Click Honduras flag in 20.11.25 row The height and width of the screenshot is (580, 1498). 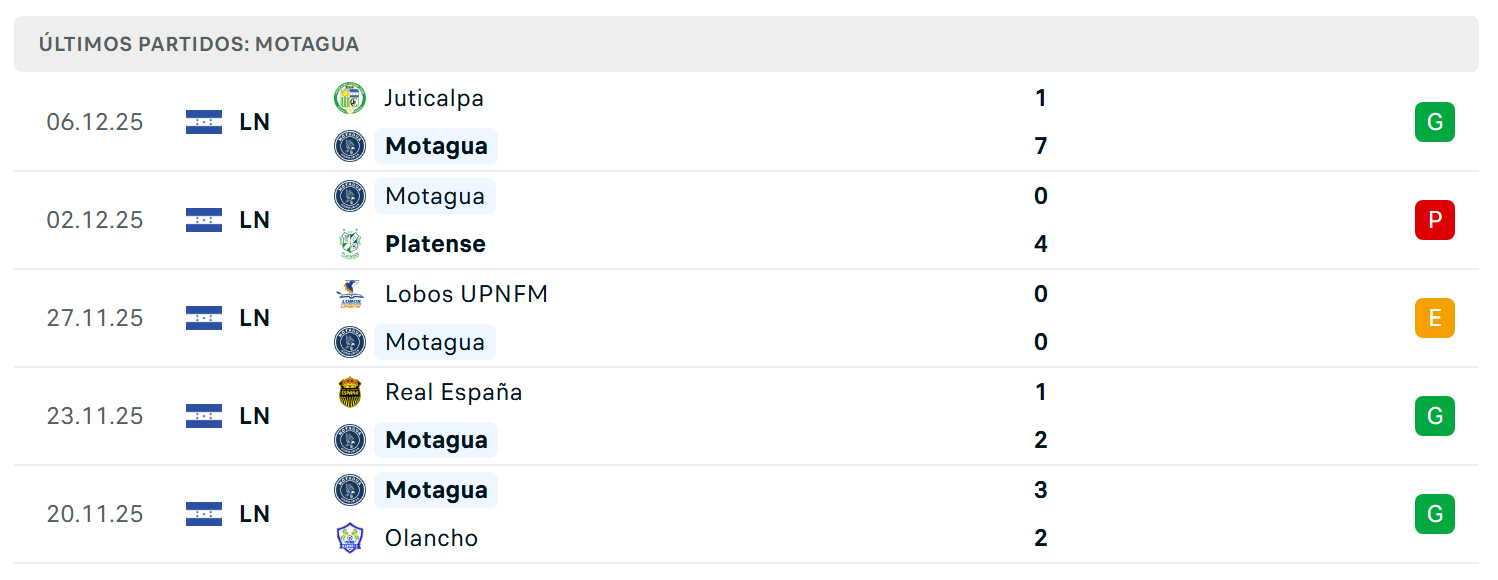click(204, 514)
